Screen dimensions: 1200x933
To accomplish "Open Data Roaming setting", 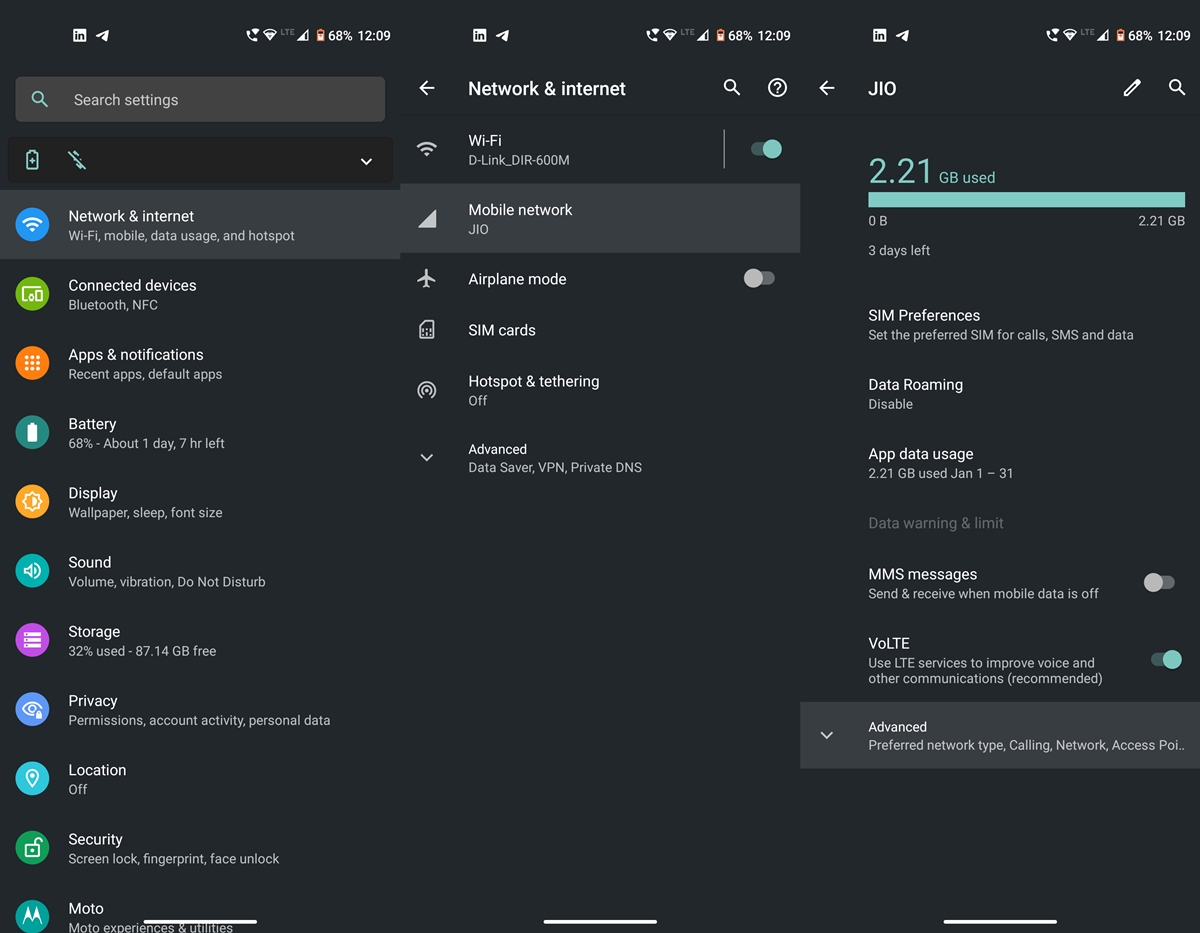I will (x=1000, y=393).
